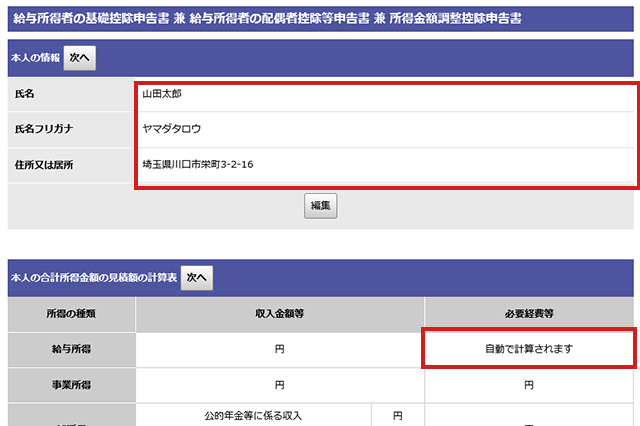Image resolution: width=640 pixels, height=426 pixels.
Task: Click the 氏名 row label
Action: pos(24,94)
